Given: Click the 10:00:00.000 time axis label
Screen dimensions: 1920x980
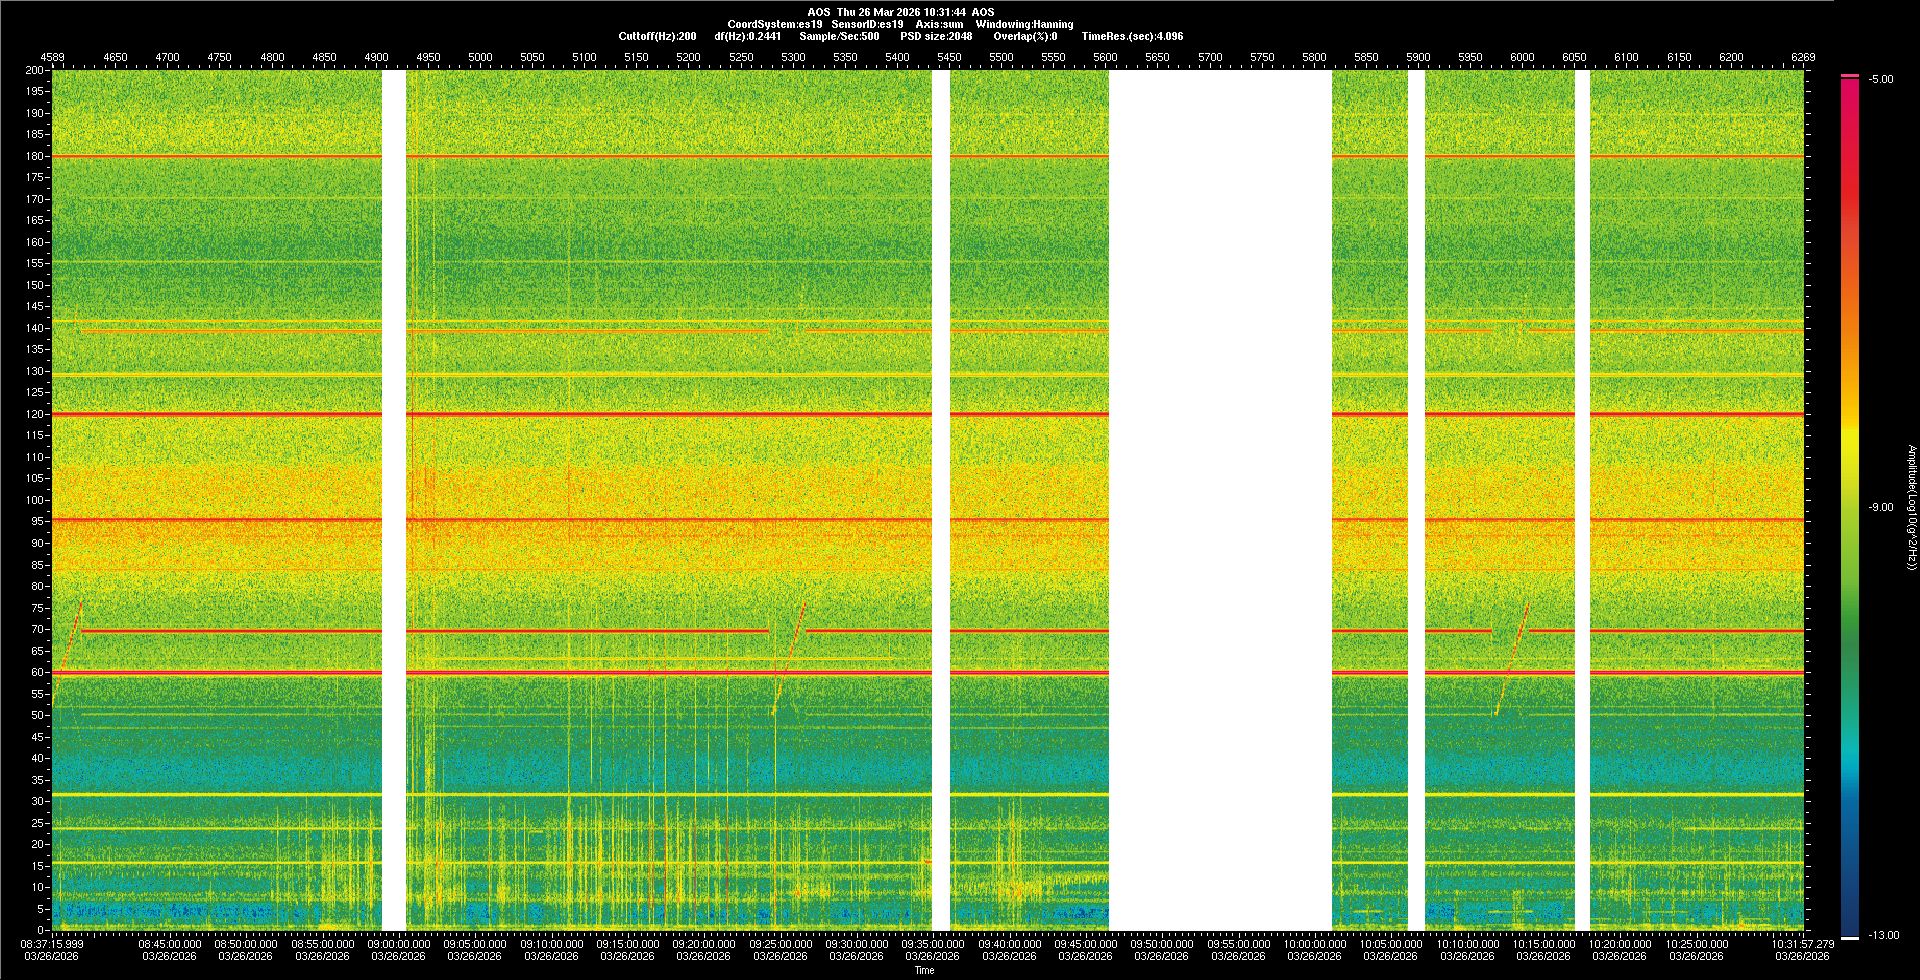Looking at the screenshot, I should [x=1315, y=943].
